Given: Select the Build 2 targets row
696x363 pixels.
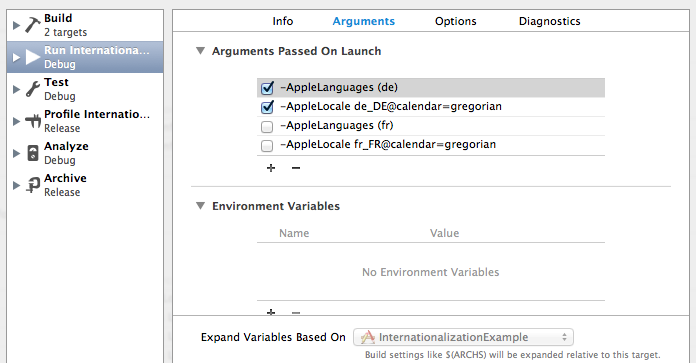Looking at the screenshot, I should pos(85,25).
